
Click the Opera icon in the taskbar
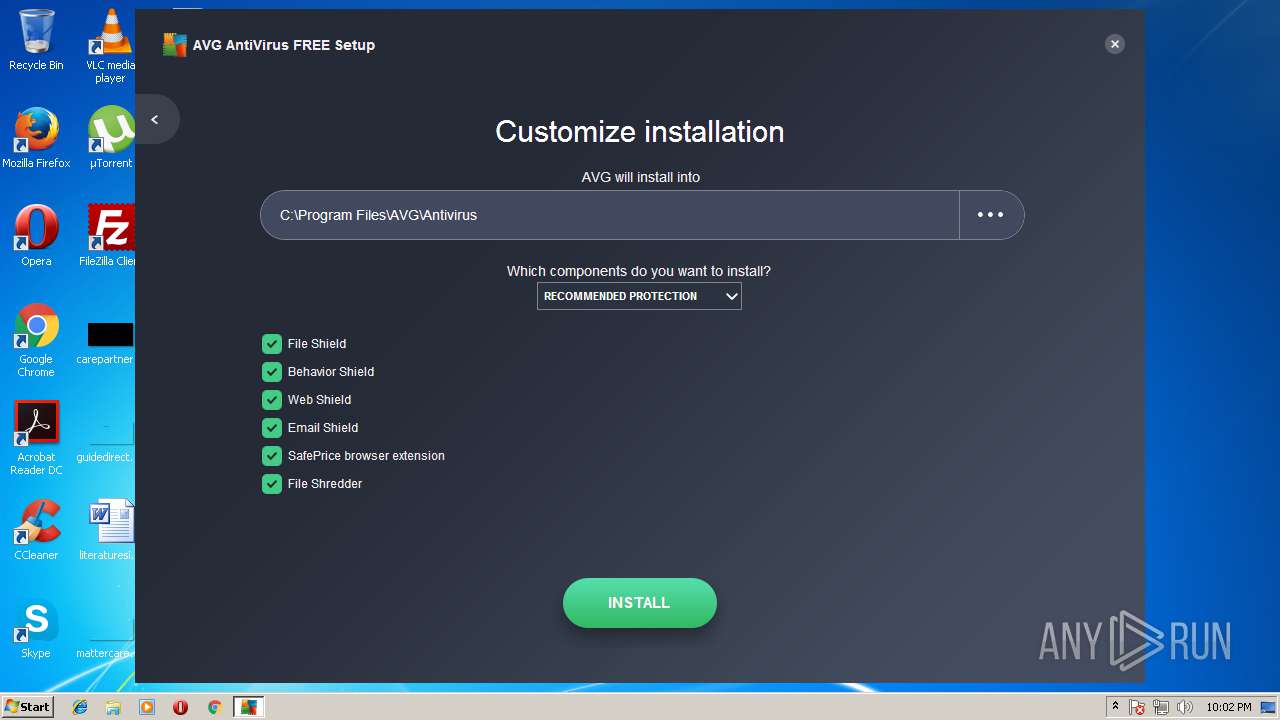180,707
